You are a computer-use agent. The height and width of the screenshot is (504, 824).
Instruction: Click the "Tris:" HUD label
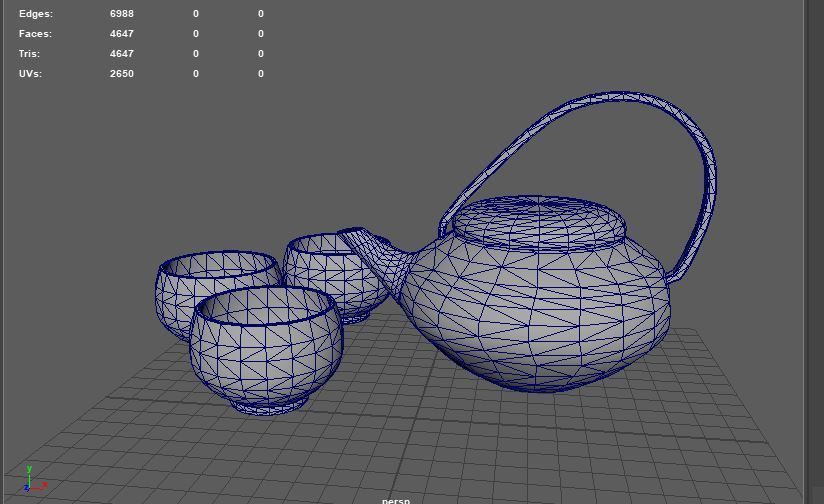coord(29,54)
